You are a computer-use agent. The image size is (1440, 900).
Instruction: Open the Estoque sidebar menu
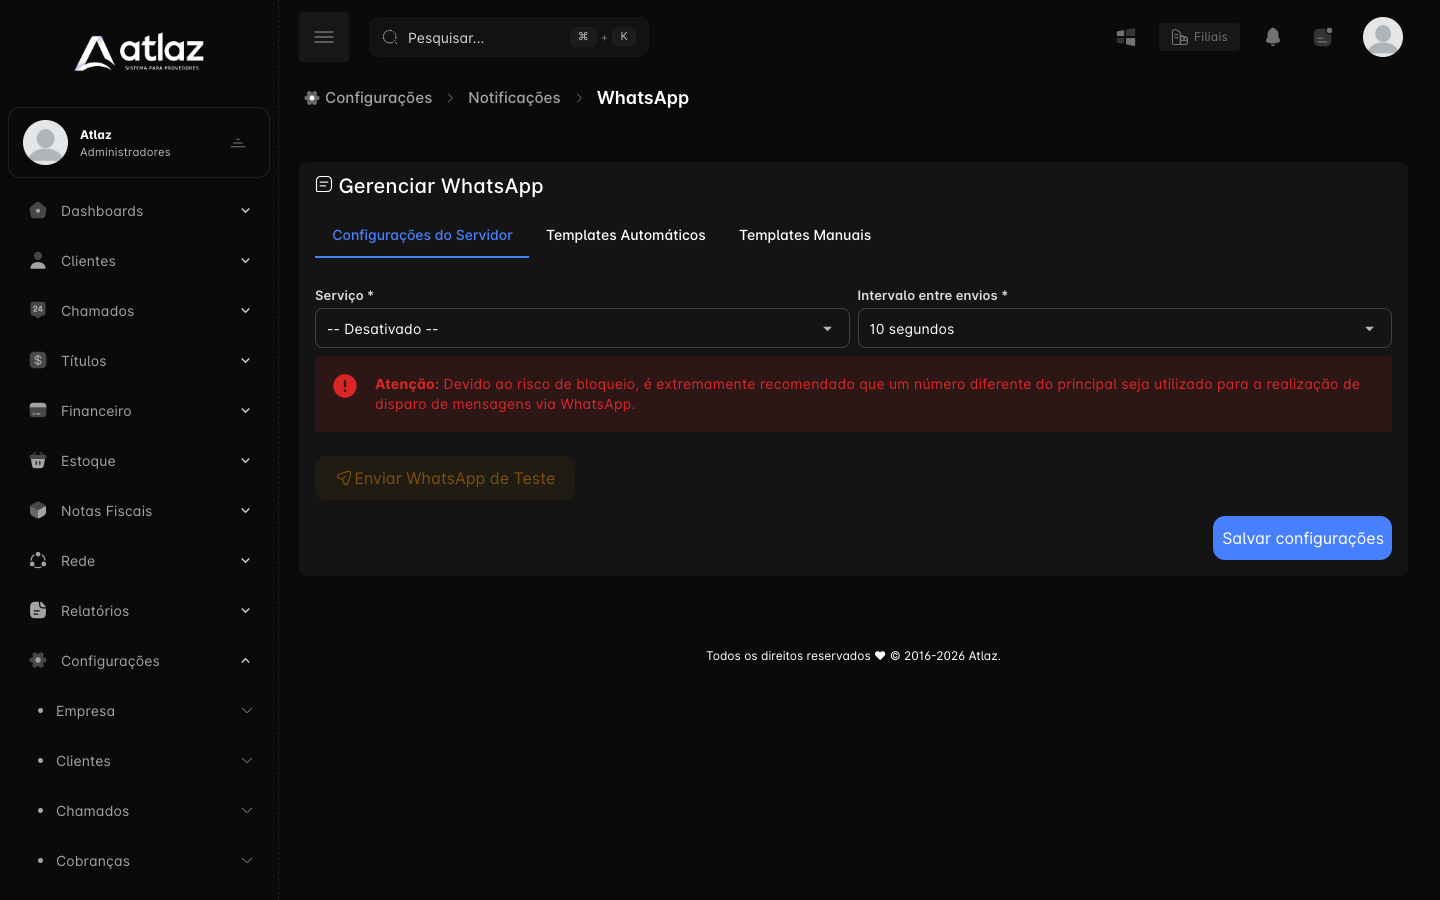click(x=139, y=461)
